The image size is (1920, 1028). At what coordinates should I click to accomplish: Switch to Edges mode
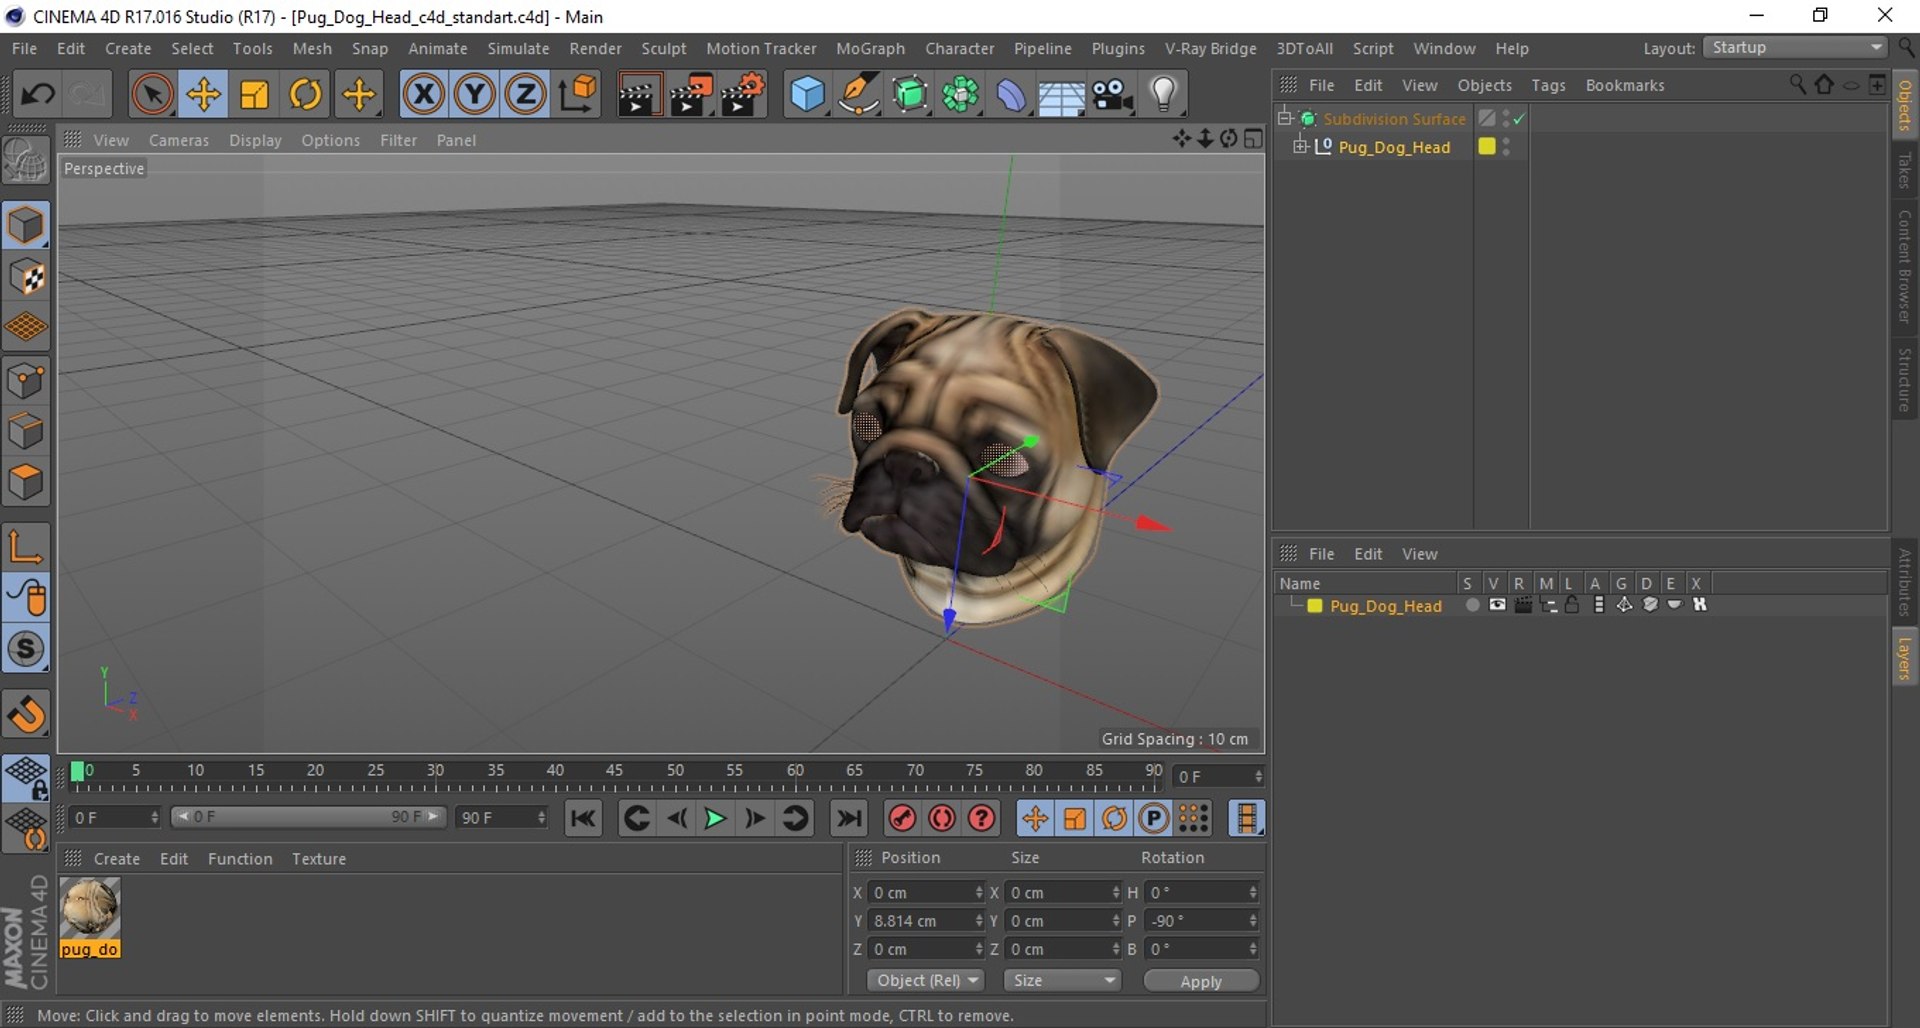26,432
